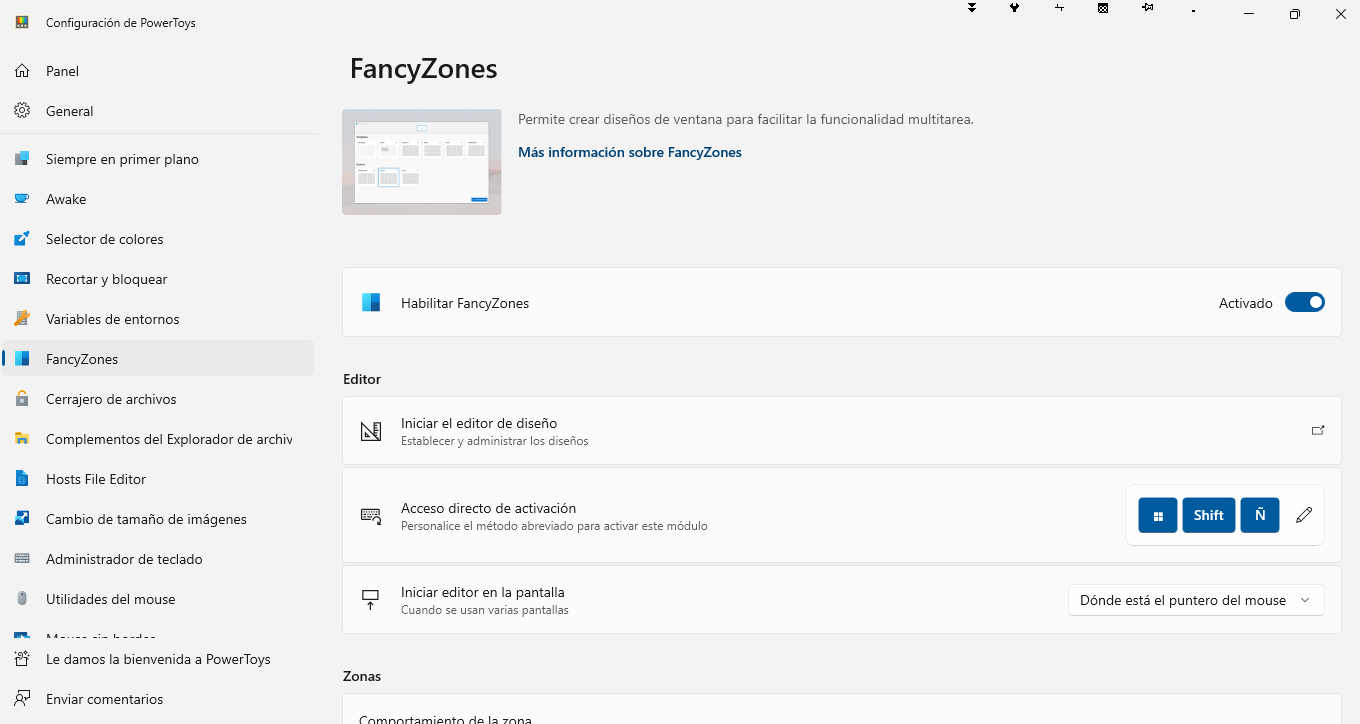Open the Panel page in sidebar
Image resolution: width=1360 pixels, height=724 pixels.
[x=62, y=71]
